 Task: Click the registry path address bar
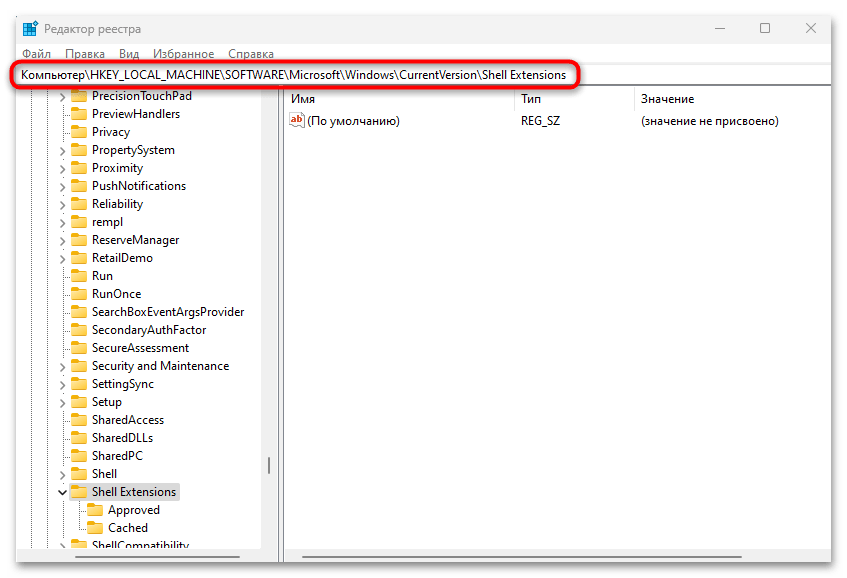tap(300, 74)
